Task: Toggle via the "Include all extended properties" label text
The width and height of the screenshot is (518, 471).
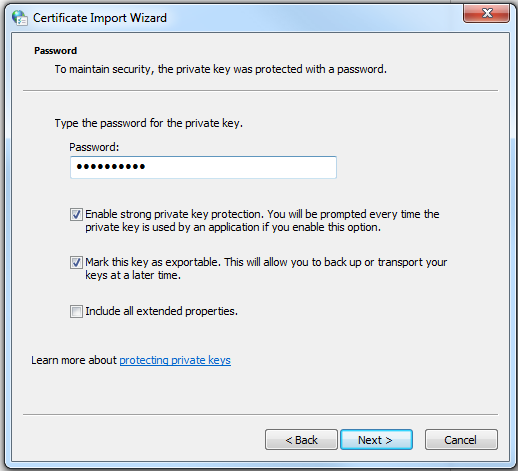Action: (x=161, y=311)
